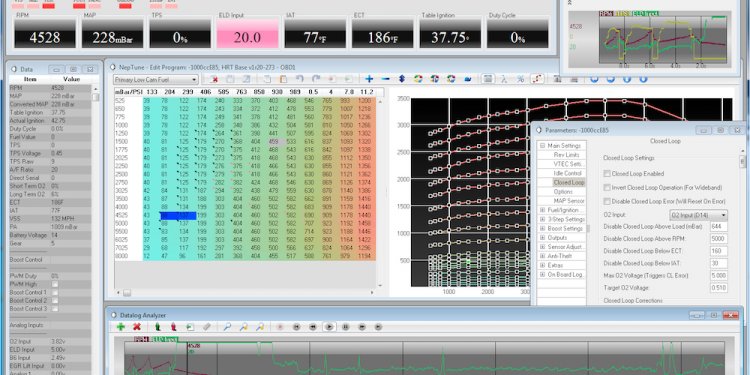Select Idle Control in the parameters tree
Image resolution: width=750 pixels, height=375 pixels.
[x=567, y=173]
